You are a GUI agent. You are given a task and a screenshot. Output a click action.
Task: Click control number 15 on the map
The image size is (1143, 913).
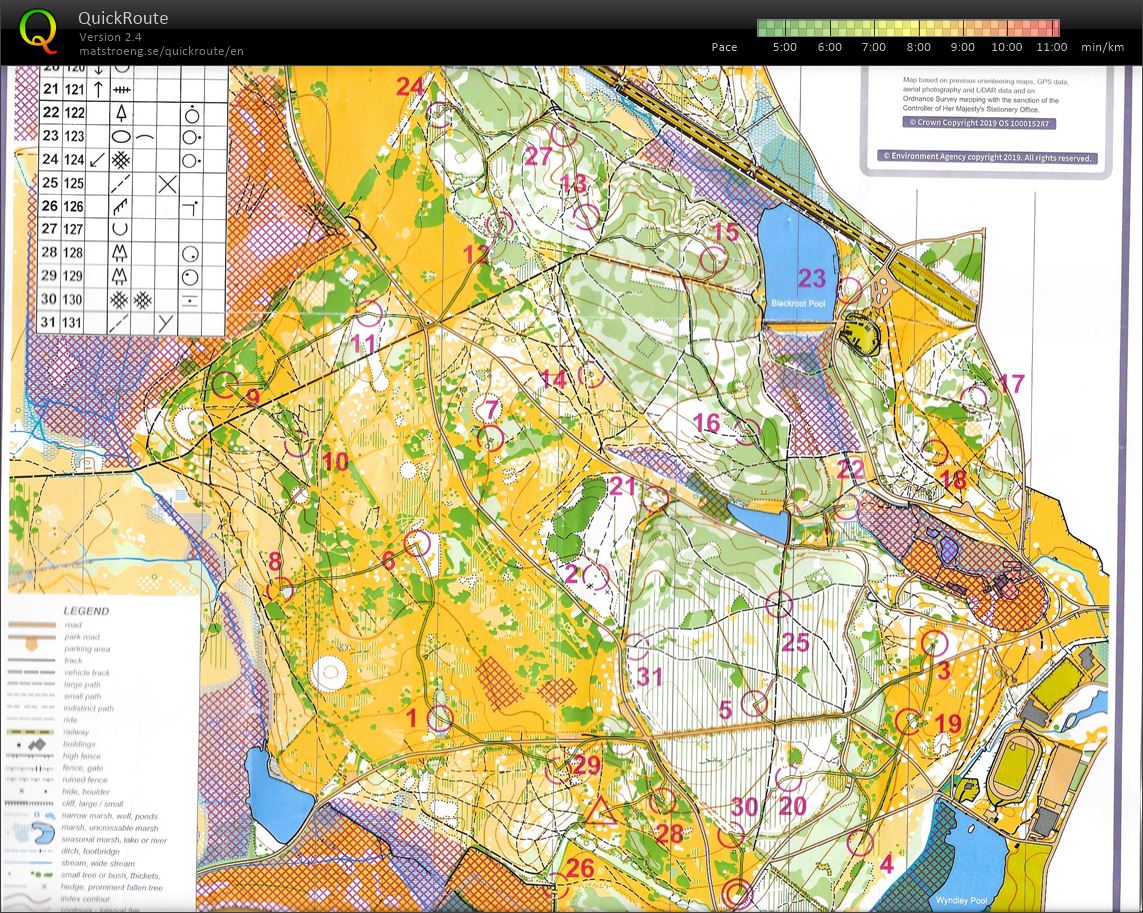(725, 232)
